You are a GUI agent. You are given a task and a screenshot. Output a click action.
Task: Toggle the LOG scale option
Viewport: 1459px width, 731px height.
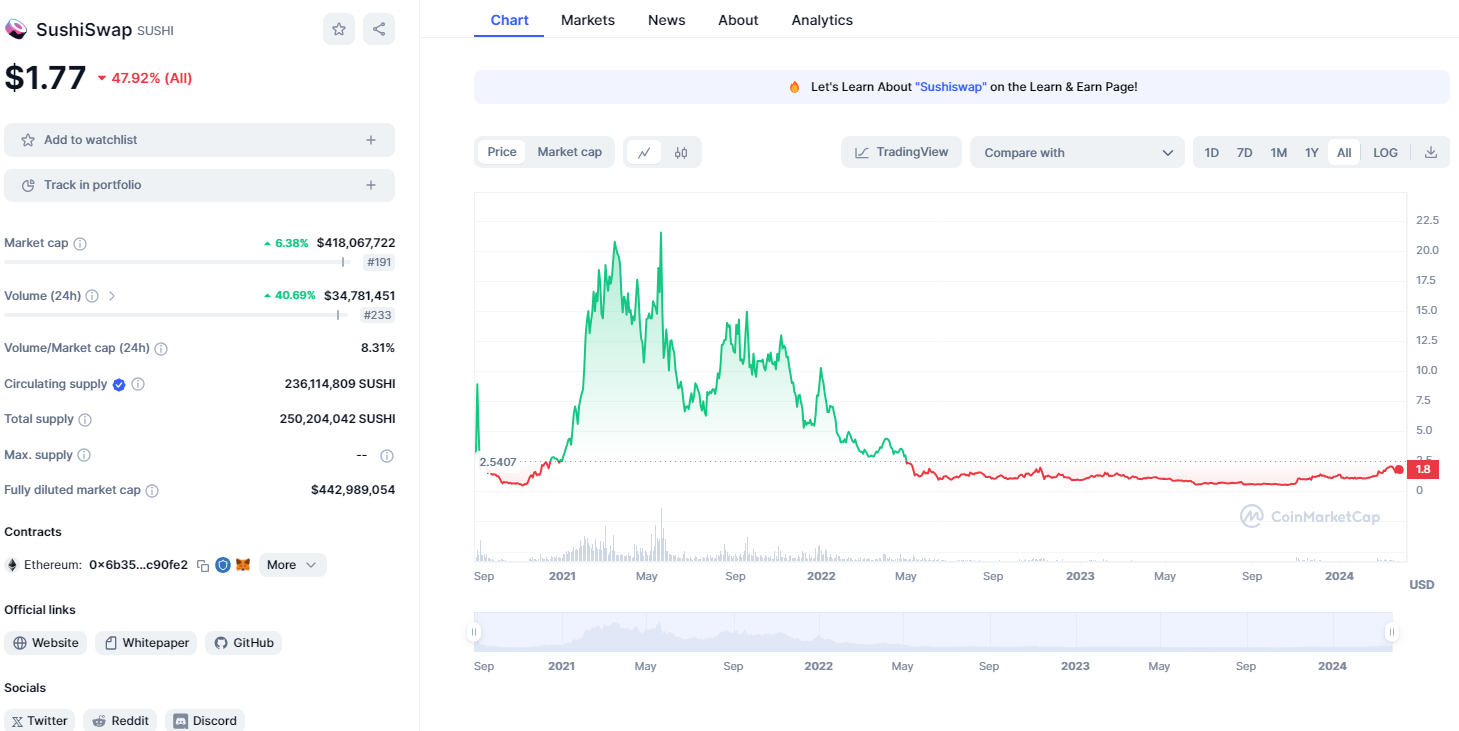(x=1385, y=152)
